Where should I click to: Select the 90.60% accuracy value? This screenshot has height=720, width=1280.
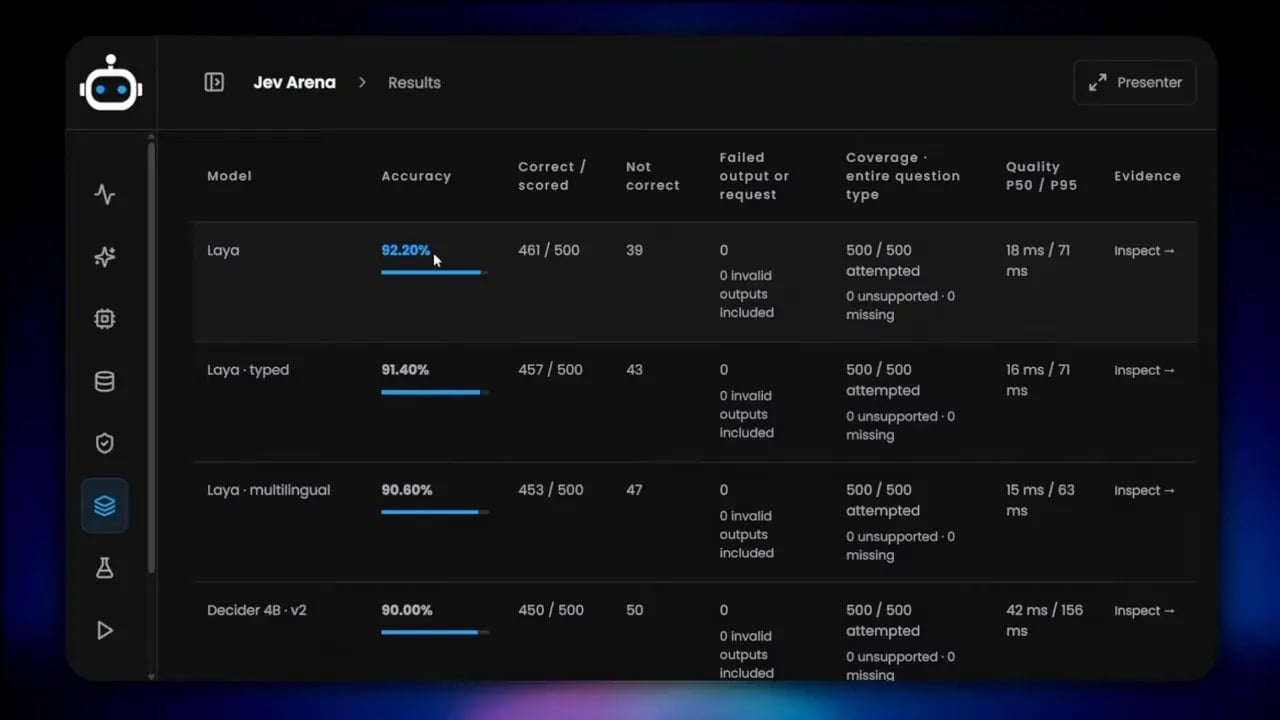(x=407, y=490)
